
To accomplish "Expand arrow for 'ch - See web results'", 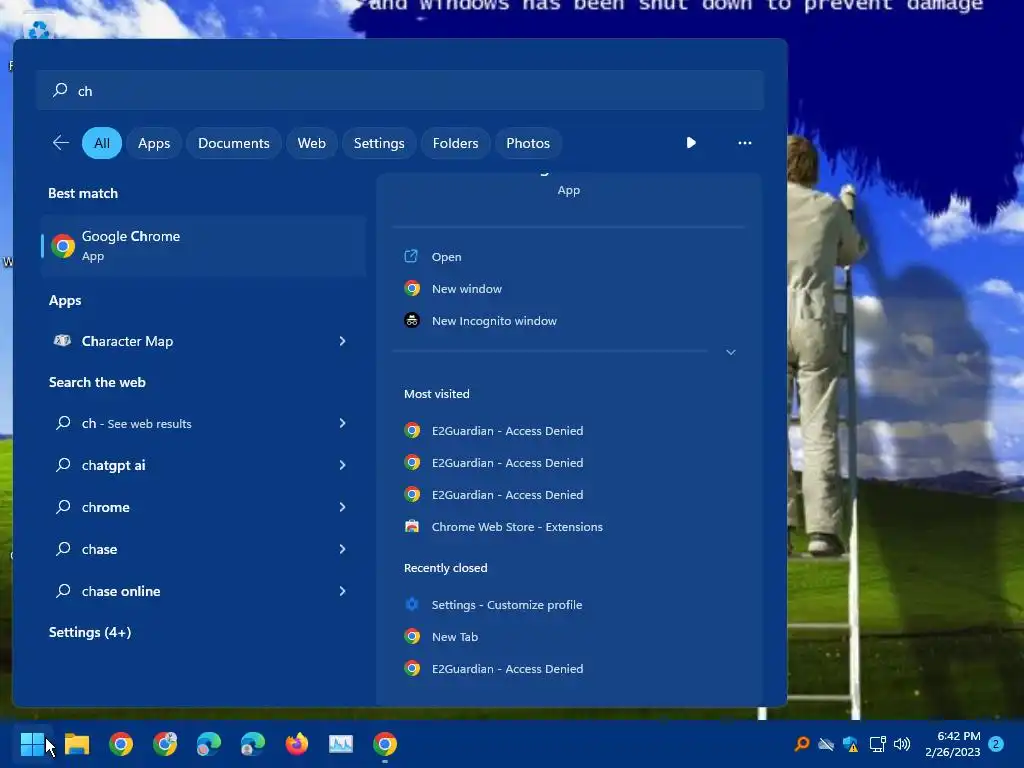I will (342, 423).
